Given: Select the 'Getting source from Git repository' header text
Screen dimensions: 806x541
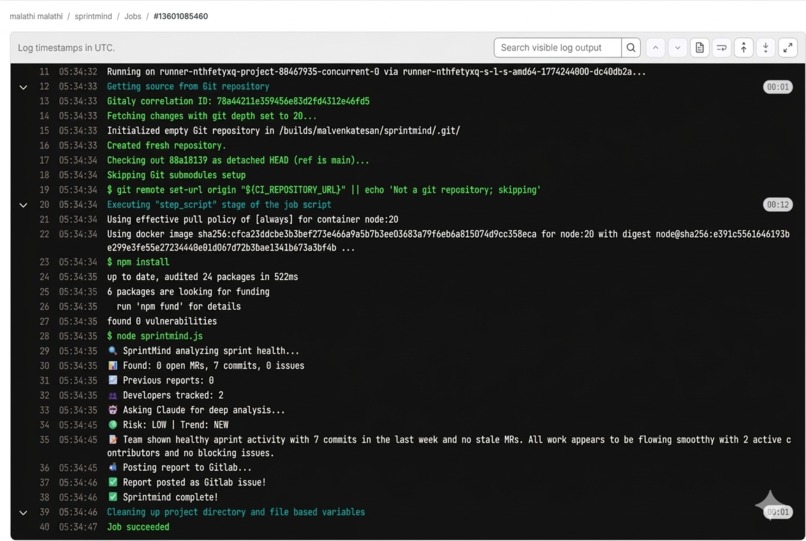Looking at the screenshot, I should (x=188, y=86).
